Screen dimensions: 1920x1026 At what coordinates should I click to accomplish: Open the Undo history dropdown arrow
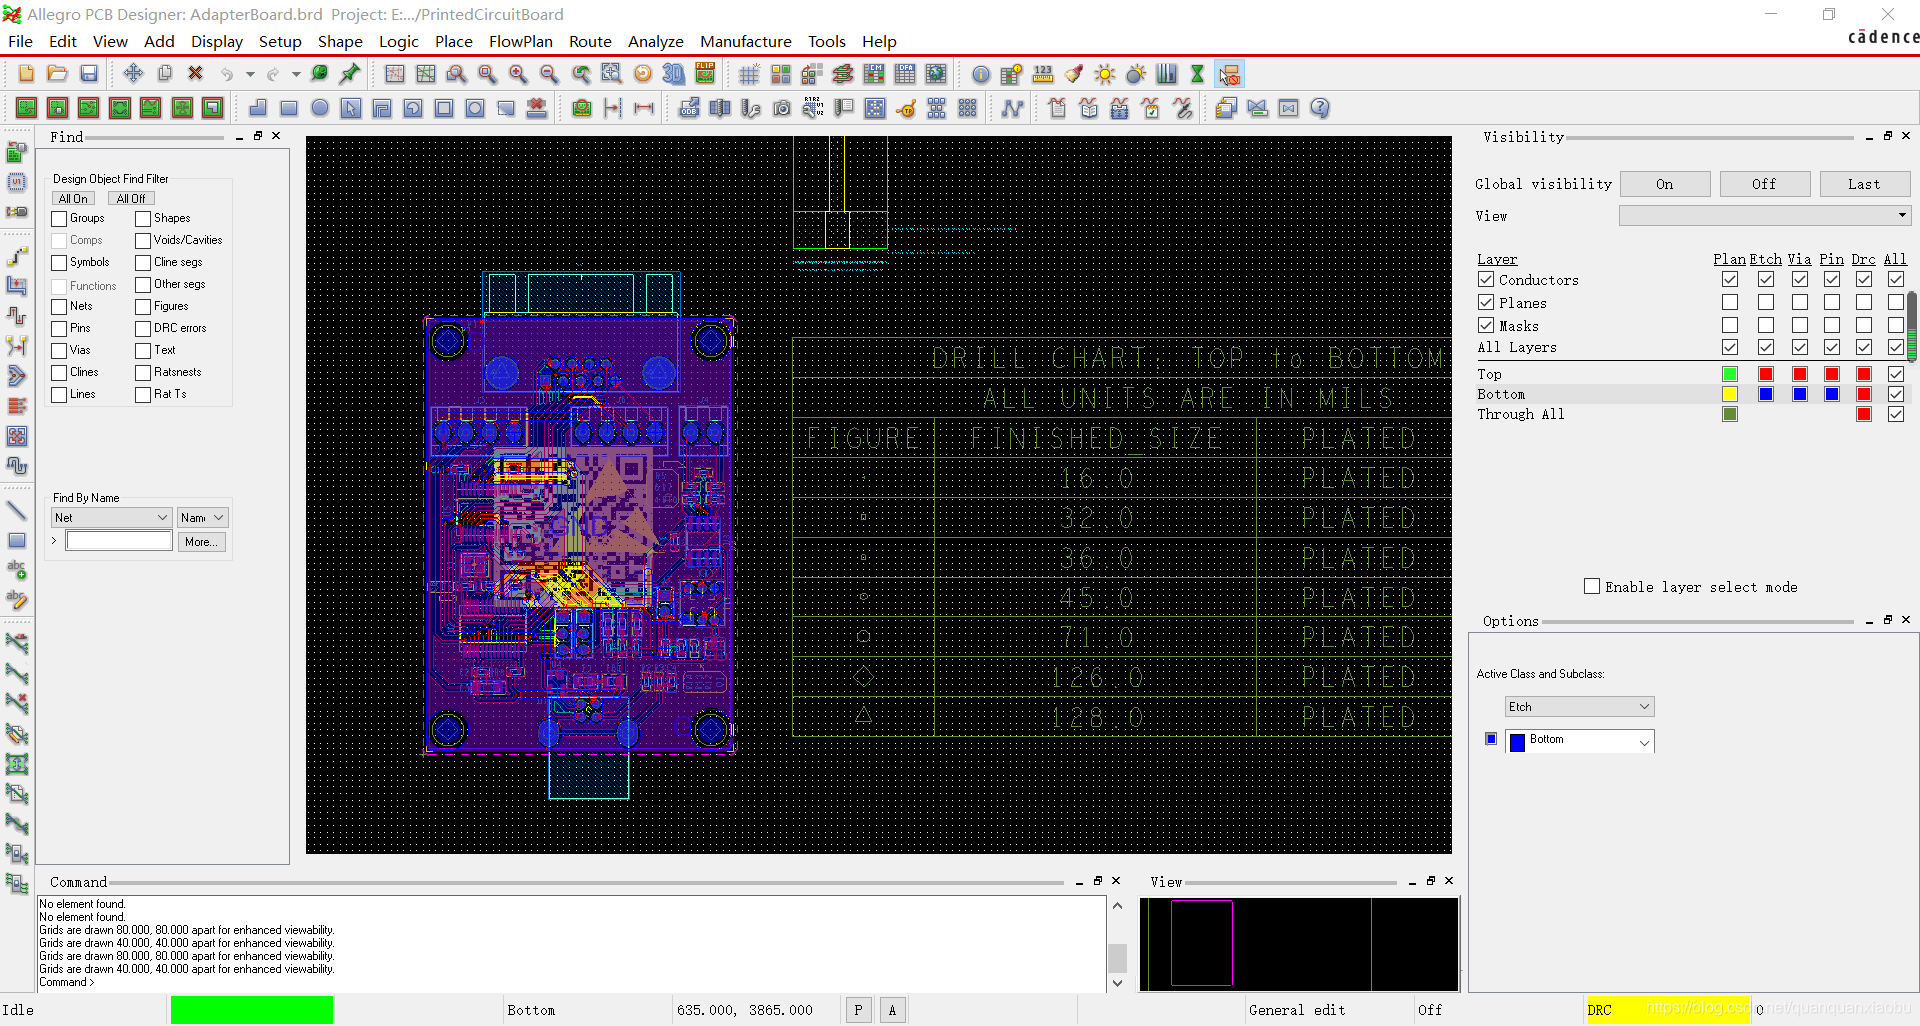tap(250, 74)
